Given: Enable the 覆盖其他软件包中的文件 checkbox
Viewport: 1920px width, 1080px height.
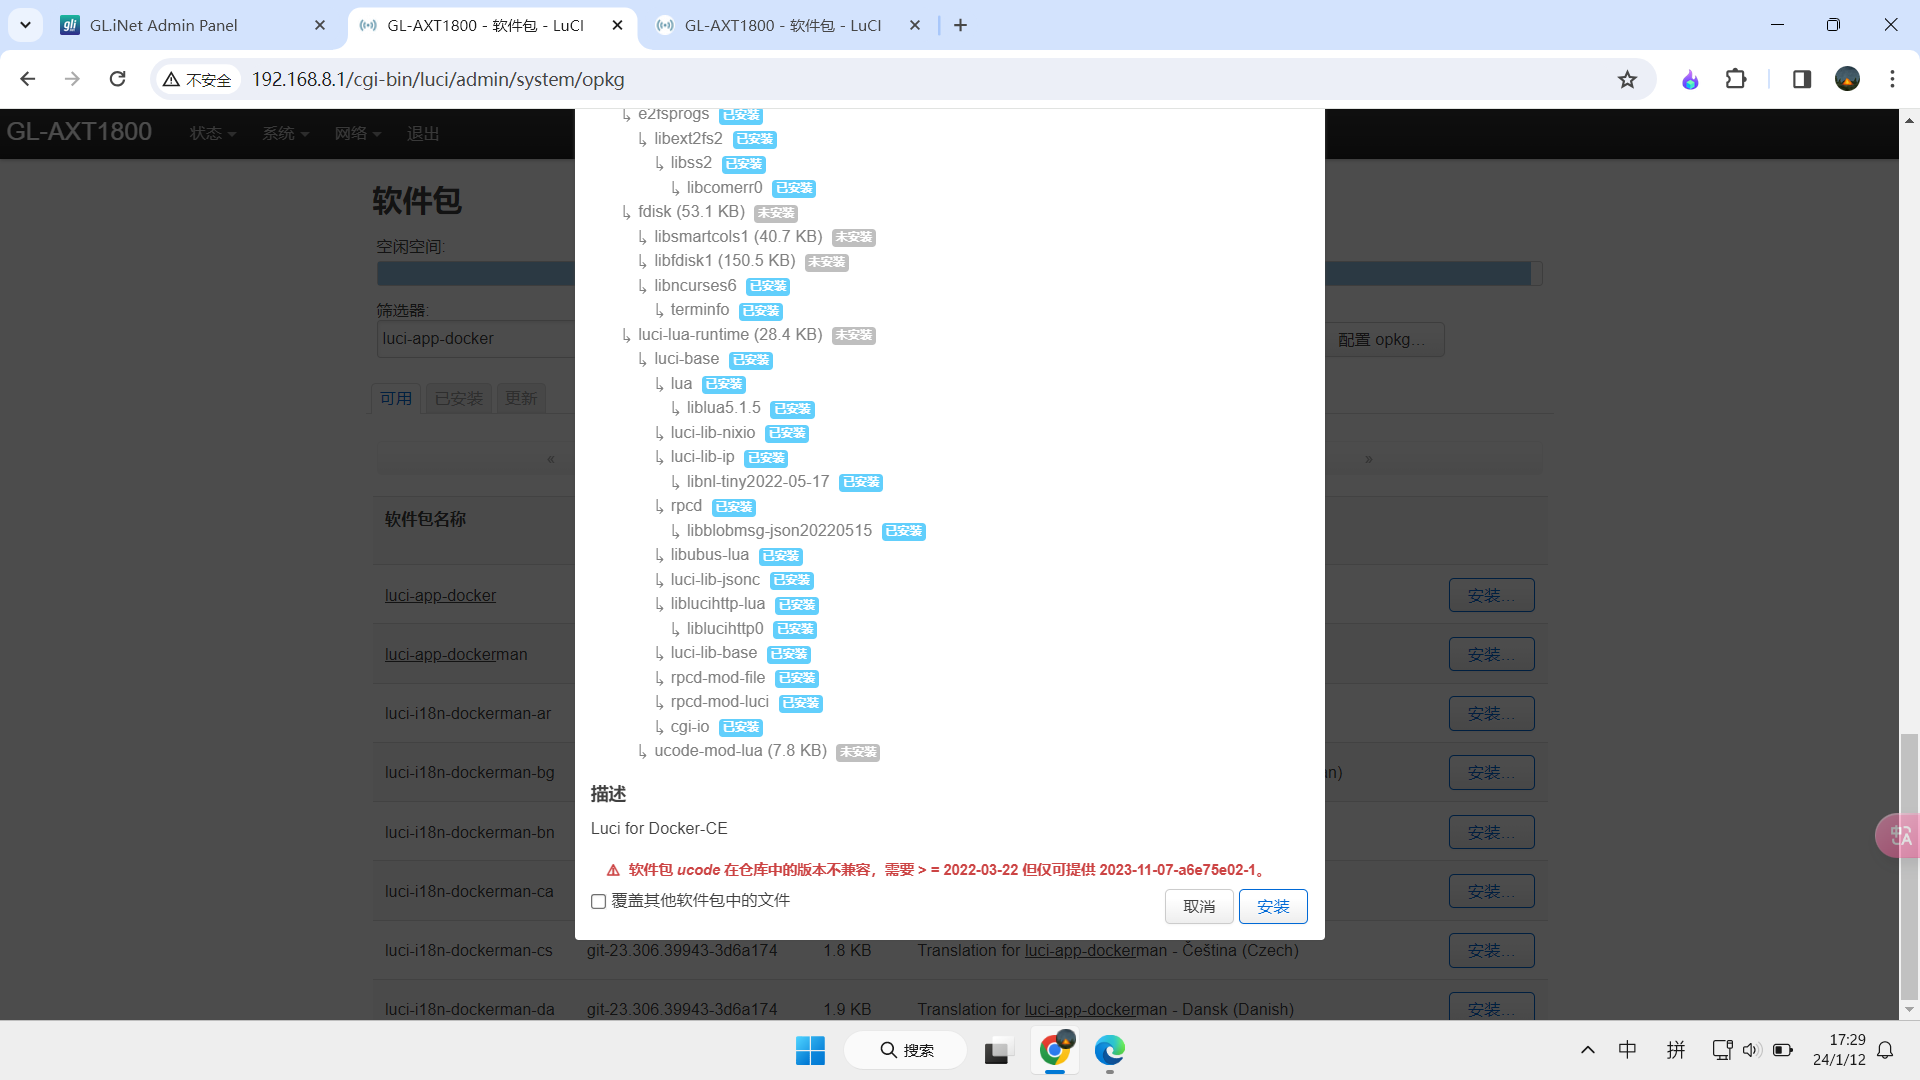Looking at the screenshot, I should click(599, 901).
